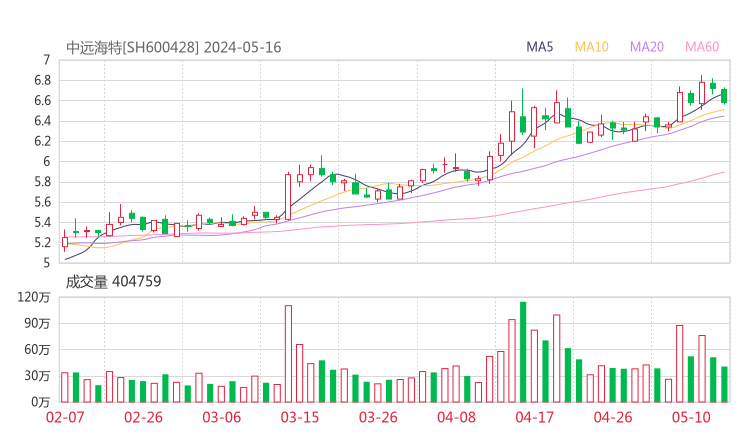740x440 pixels.
Task: Click the 30万 volume axis label
Action: (37, 376)
